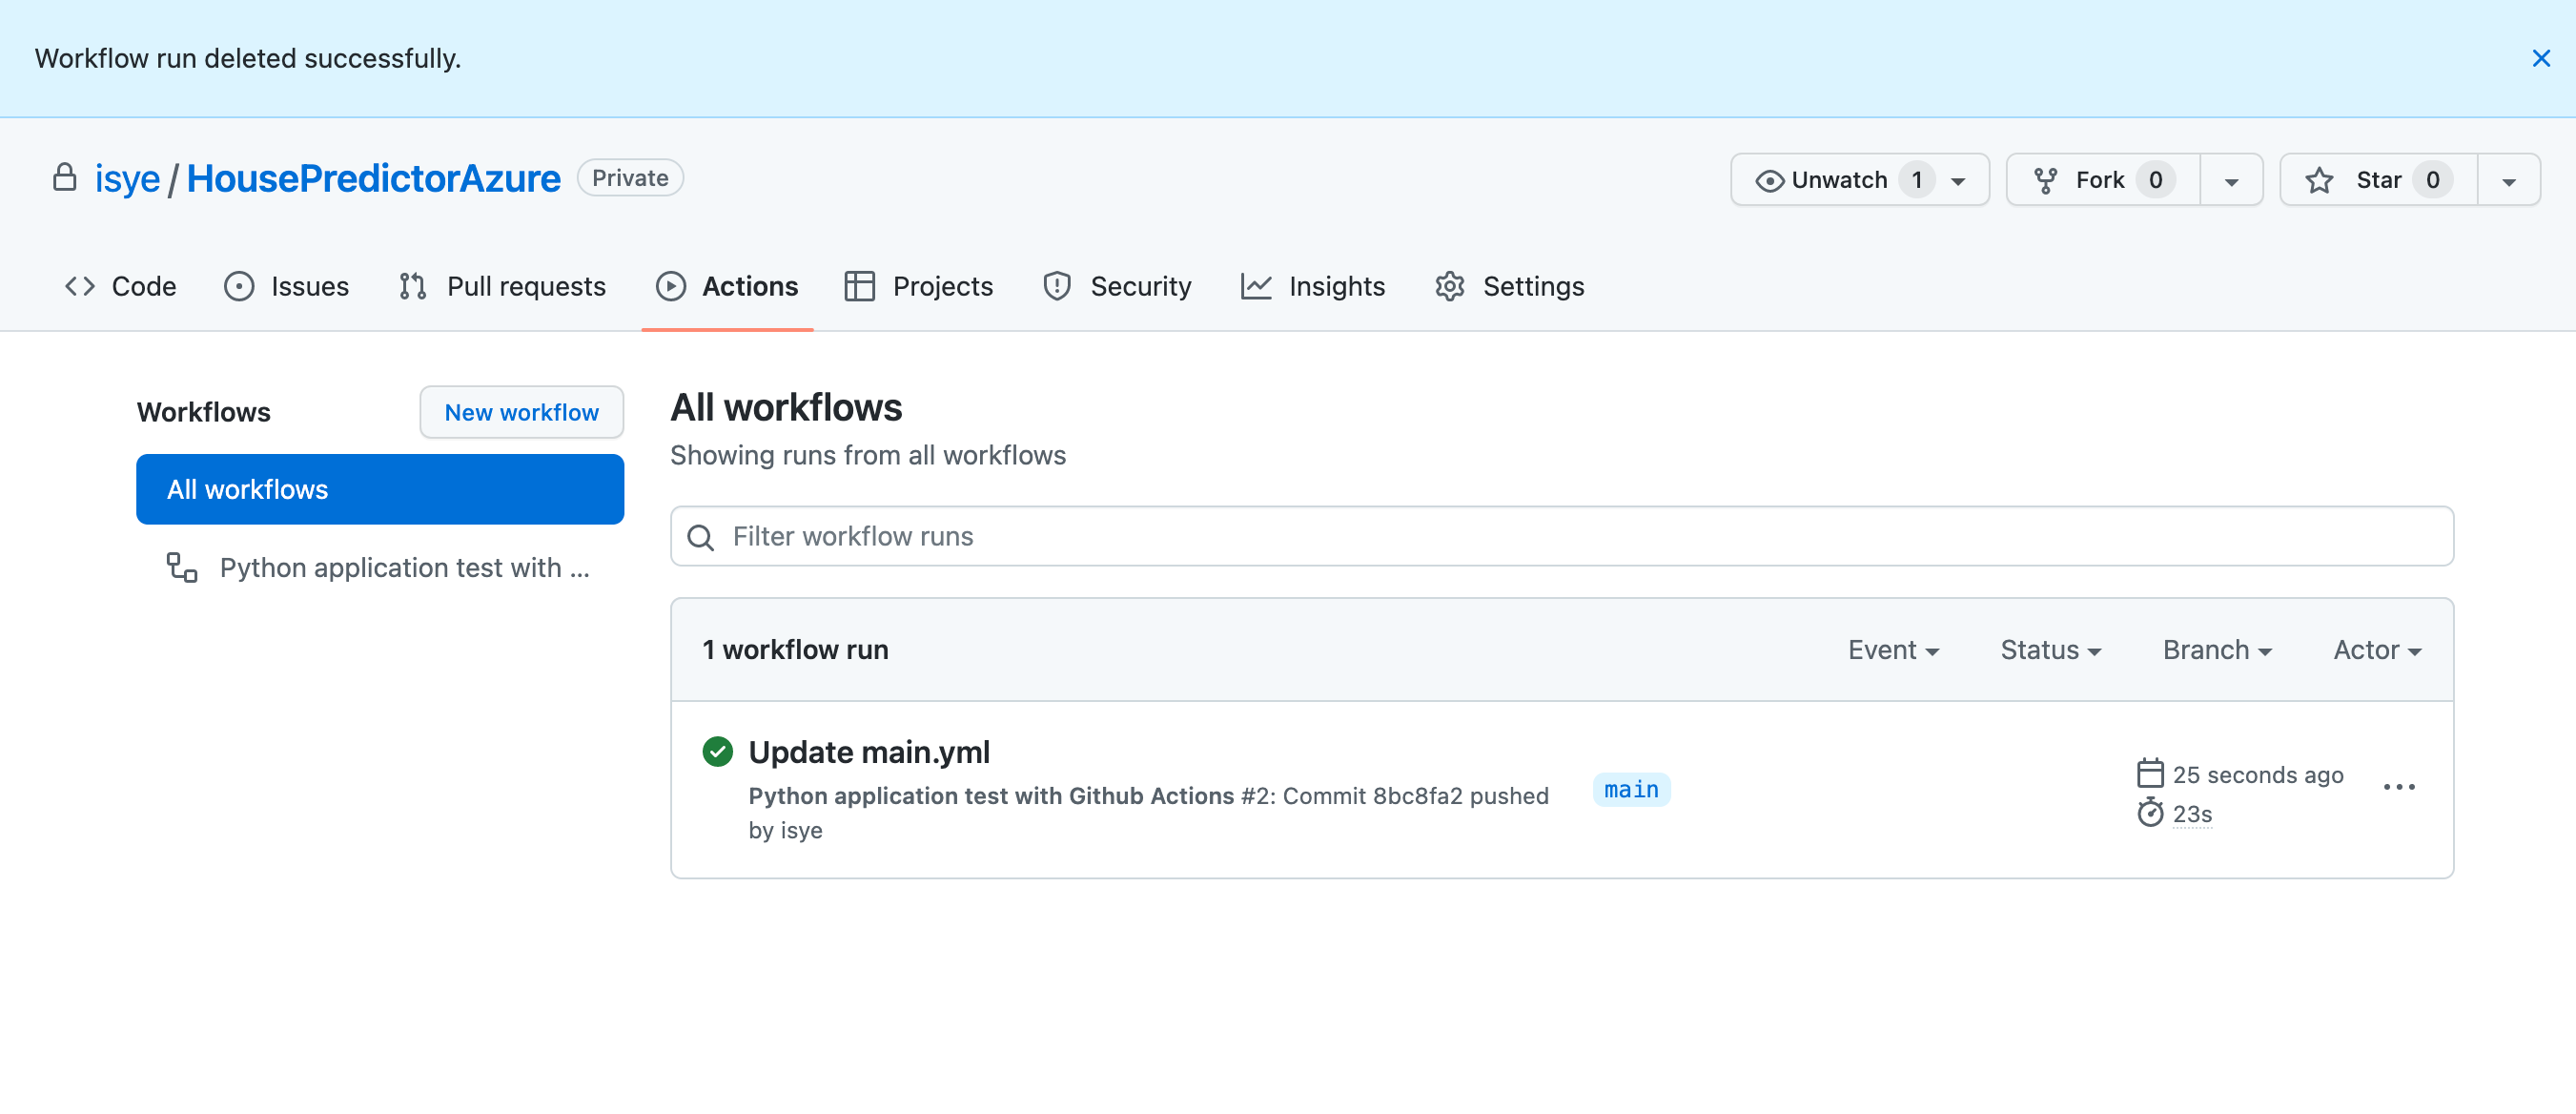
Task: Click the workflow icon beside Python application test
Action: point(180,567)
